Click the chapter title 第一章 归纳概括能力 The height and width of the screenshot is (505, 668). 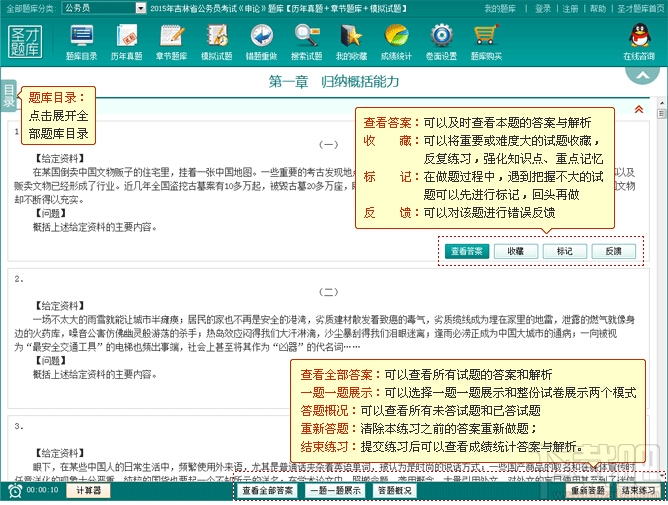tap(334, 81)
